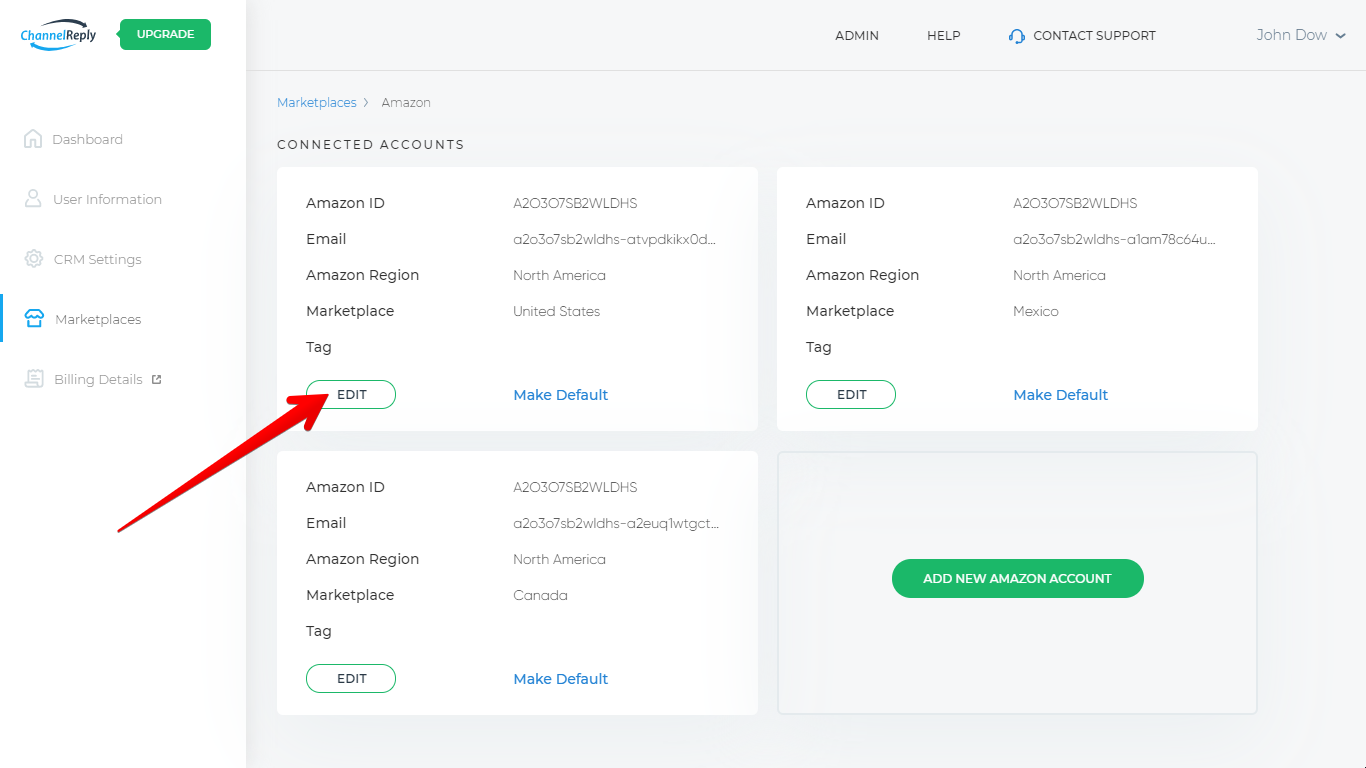This screenshot has width=1366, height=768.
Task: Click the User Information person icon
Action: [x=33, y=199]
